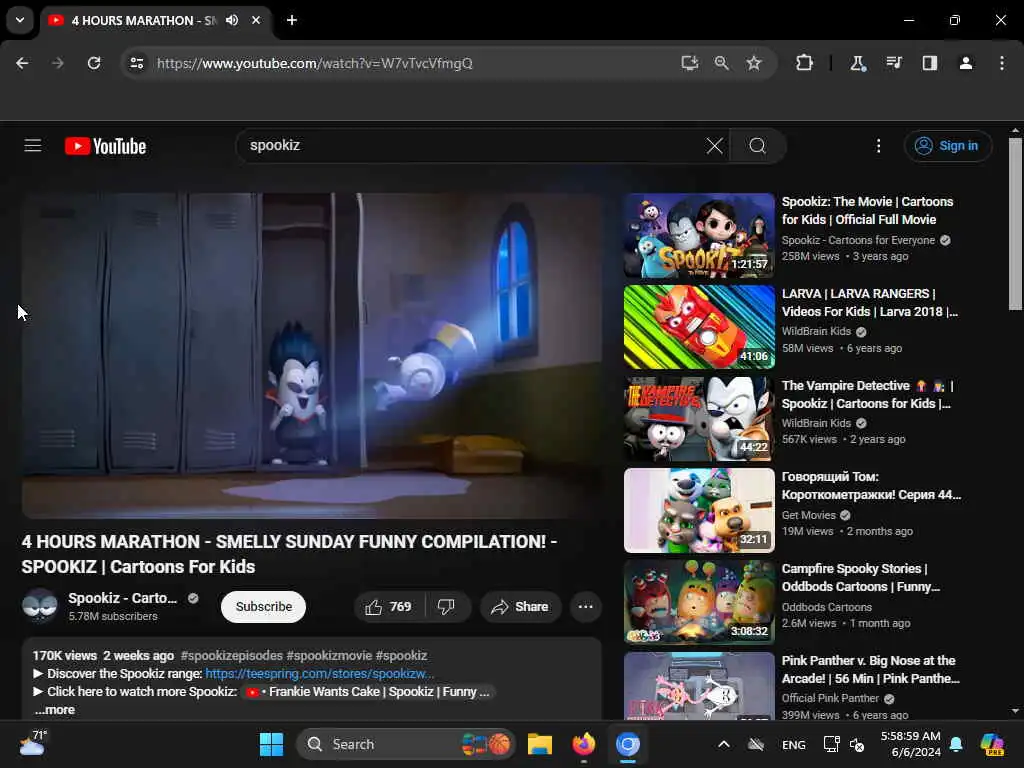Open YouTube settings three-dot menu
This screenshot has width=1024, height=768.
[878, 146]
